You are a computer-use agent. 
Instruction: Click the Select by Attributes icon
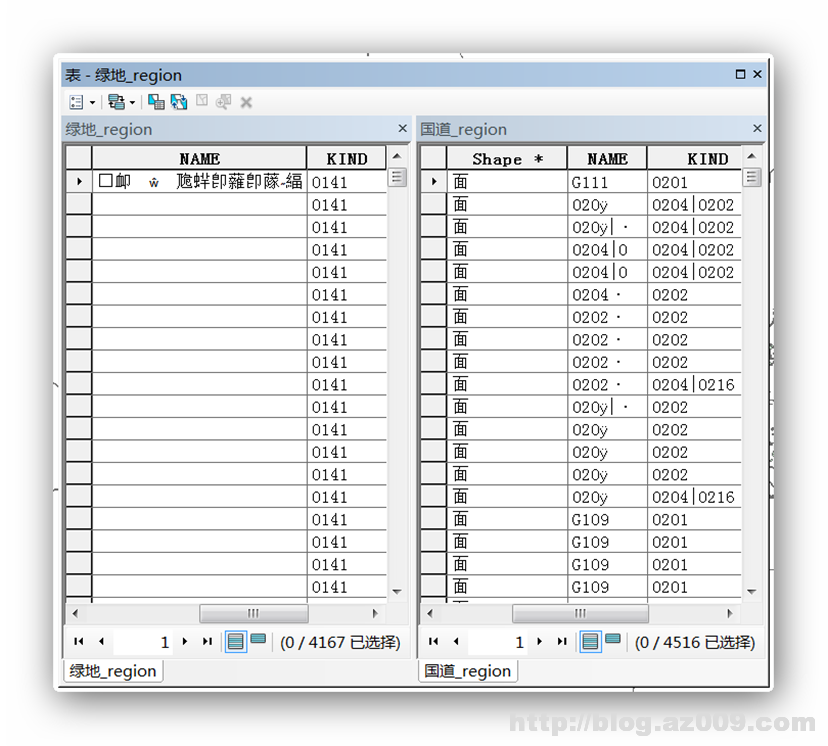point(155,101)
